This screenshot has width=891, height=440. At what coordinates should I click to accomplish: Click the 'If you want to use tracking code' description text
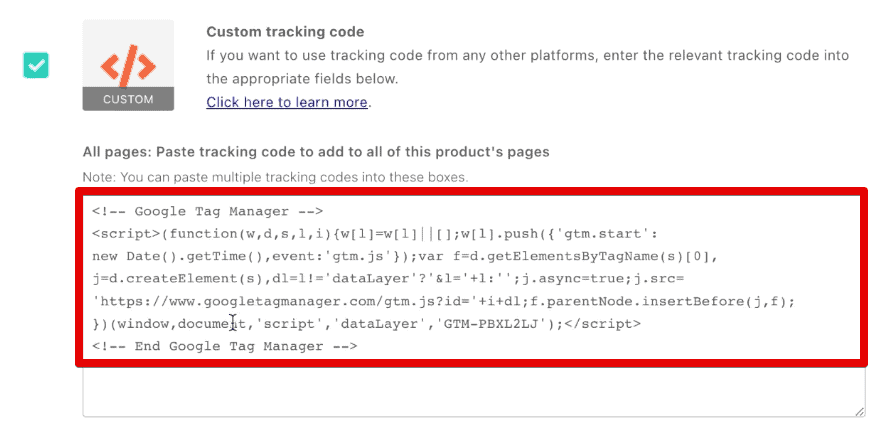point(527,67)
